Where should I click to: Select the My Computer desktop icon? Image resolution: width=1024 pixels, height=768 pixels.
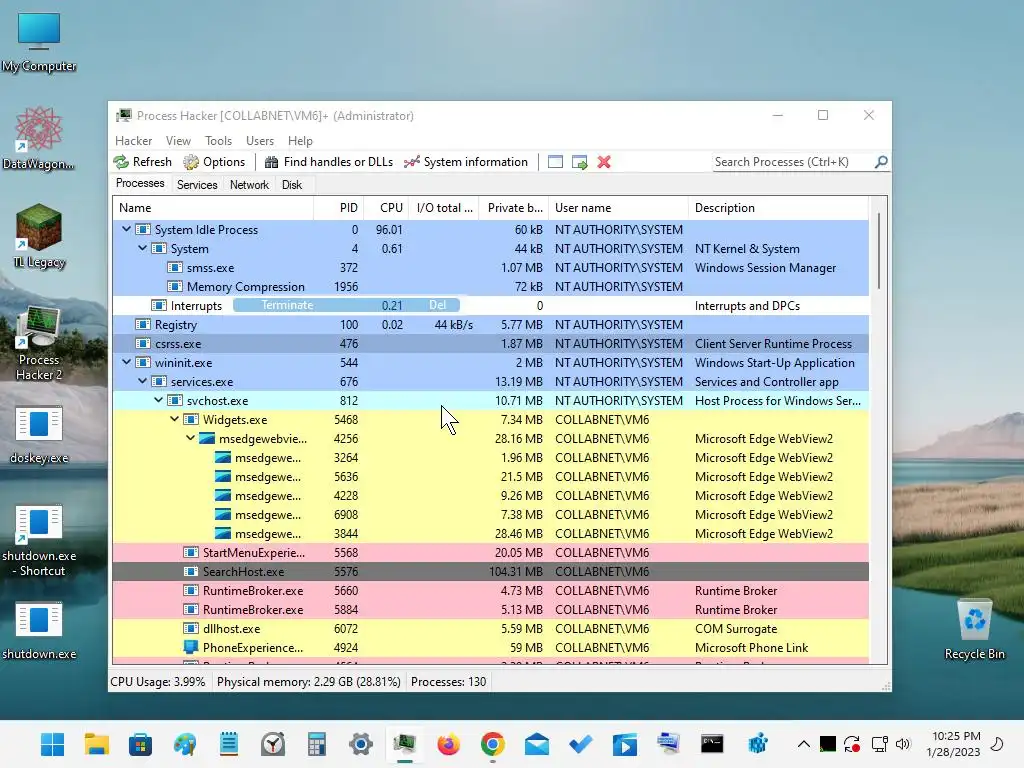coord(39,42)
